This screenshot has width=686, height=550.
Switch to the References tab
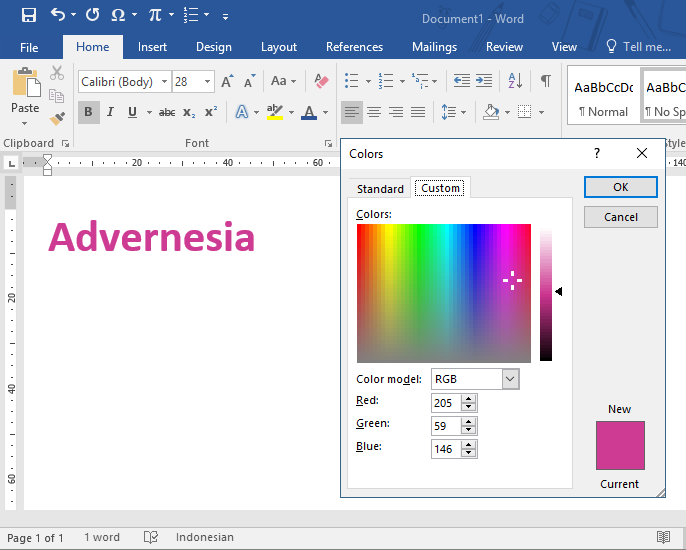click(354, 47)
